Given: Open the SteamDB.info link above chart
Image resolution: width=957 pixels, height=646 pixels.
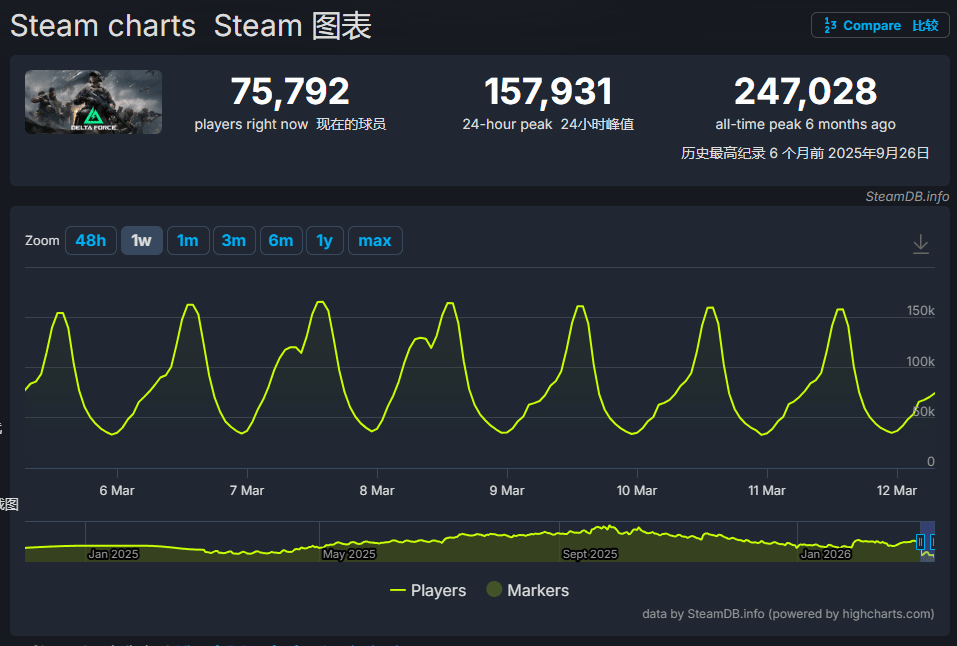Looking at the screenshot, I should [x=907, y=197].
